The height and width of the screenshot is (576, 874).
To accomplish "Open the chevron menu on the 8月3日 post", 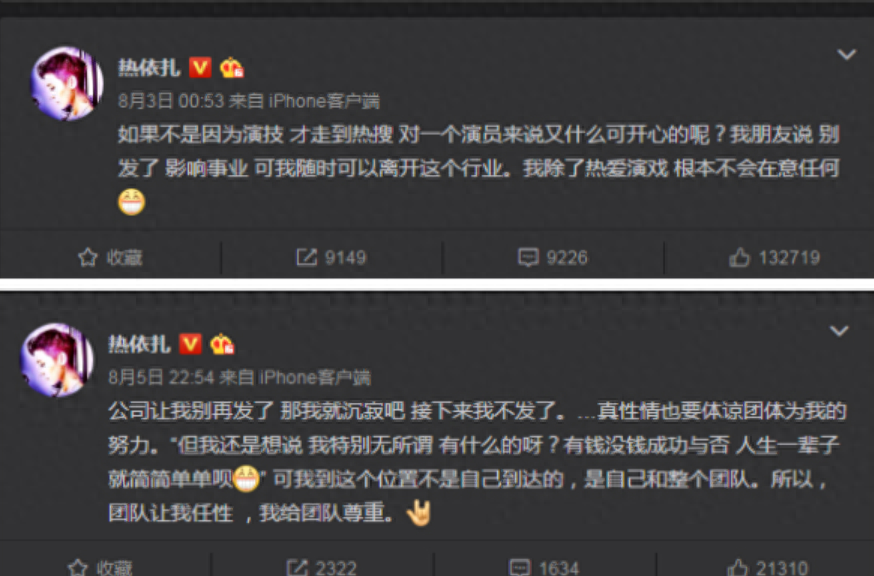I will point(846,55).
